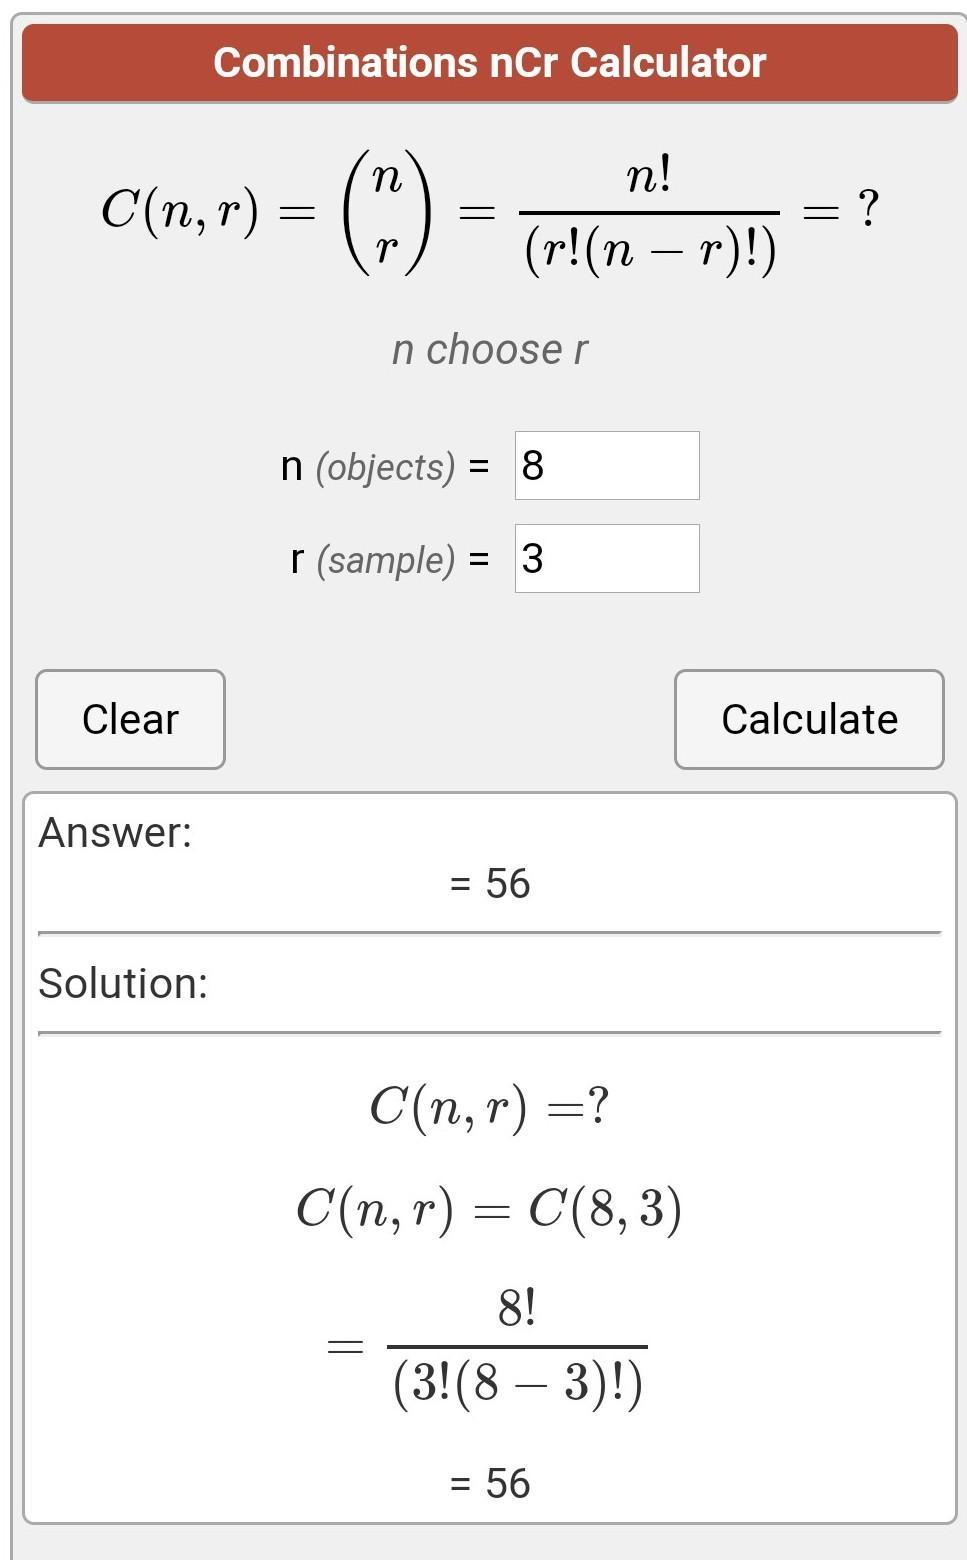Click the "Answer:" heading
Viewport: 967px width, 1560px height.
point(115,832)
